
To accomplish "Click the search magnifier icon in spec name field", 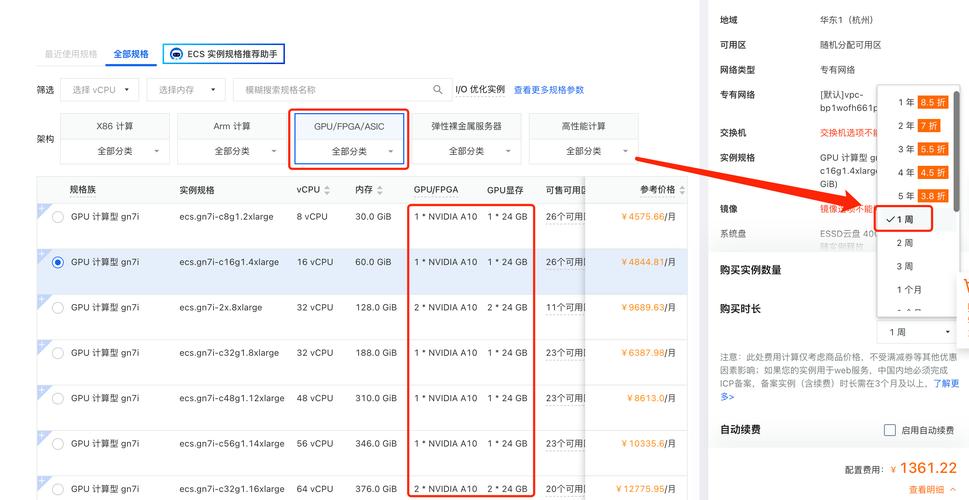I will 438,90.
